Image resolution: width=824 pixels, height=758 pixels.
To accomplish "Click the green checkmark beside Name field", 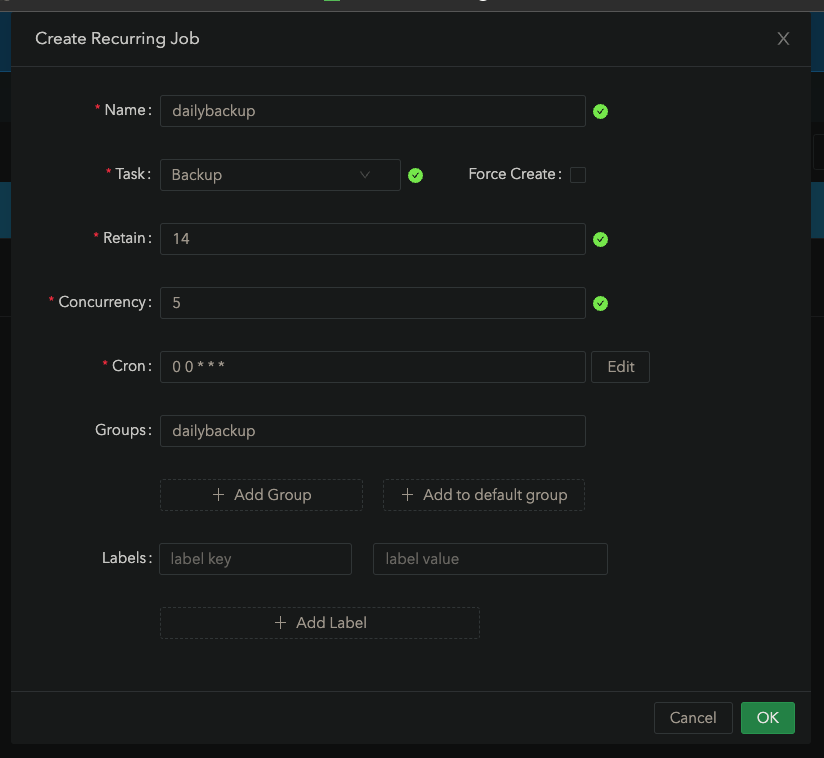I will [600, 111].
